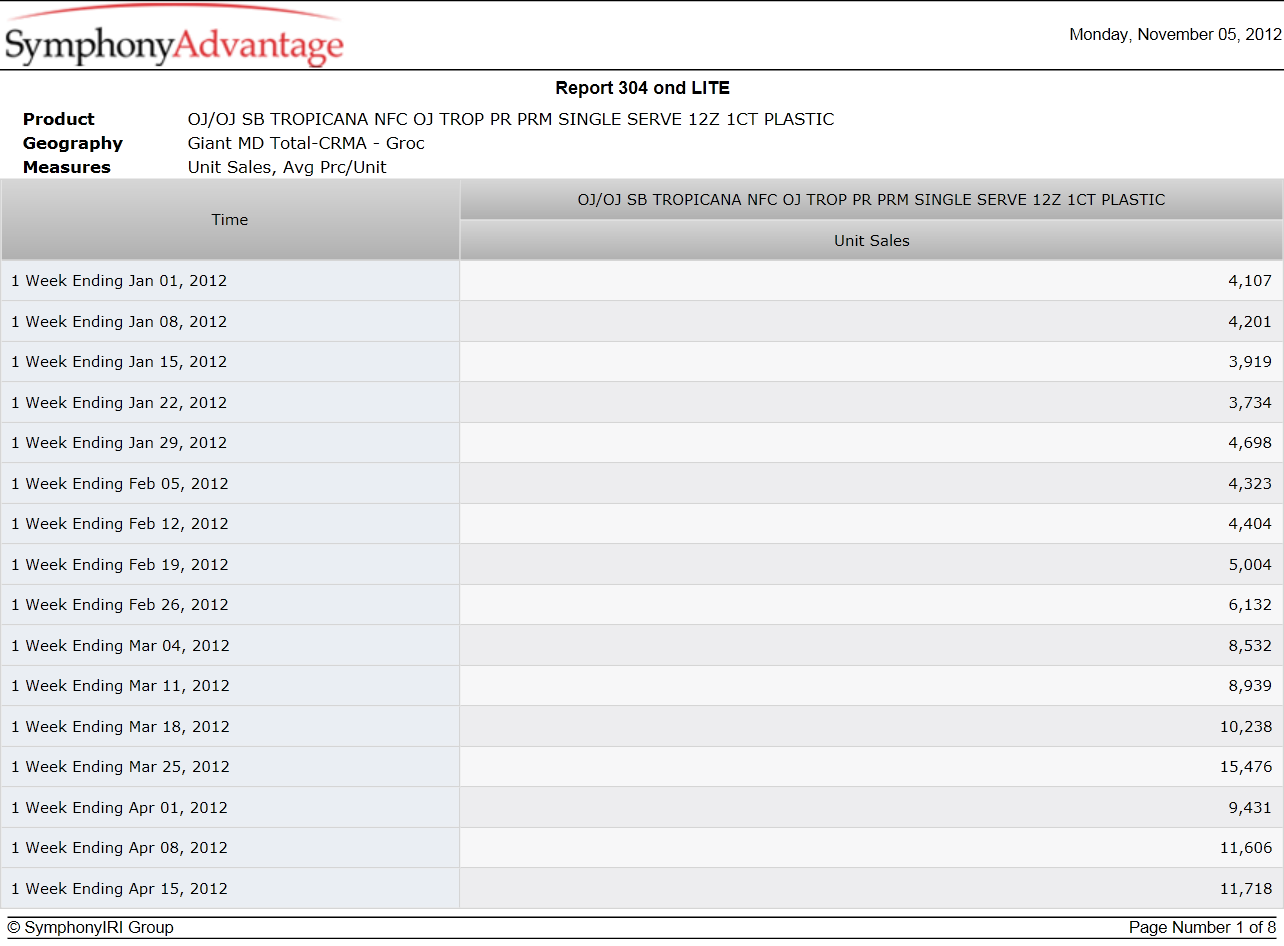Screen dimensions: 1284x946
Task: Click the Page Number 1 of 8 footer
Action: click(x=1202, y=927)
